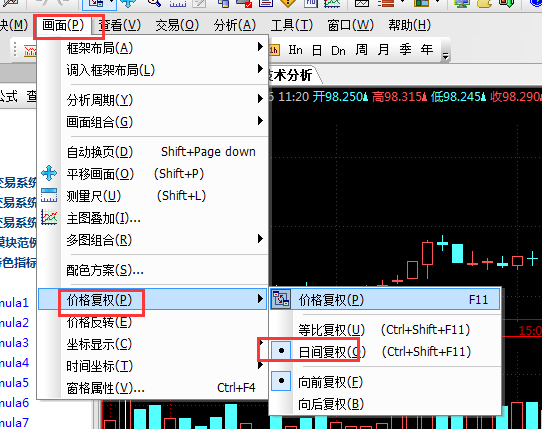
Task: Expand the 时间坐标(T) submenu
Action: pyautogui.click(x=152, y=366)
